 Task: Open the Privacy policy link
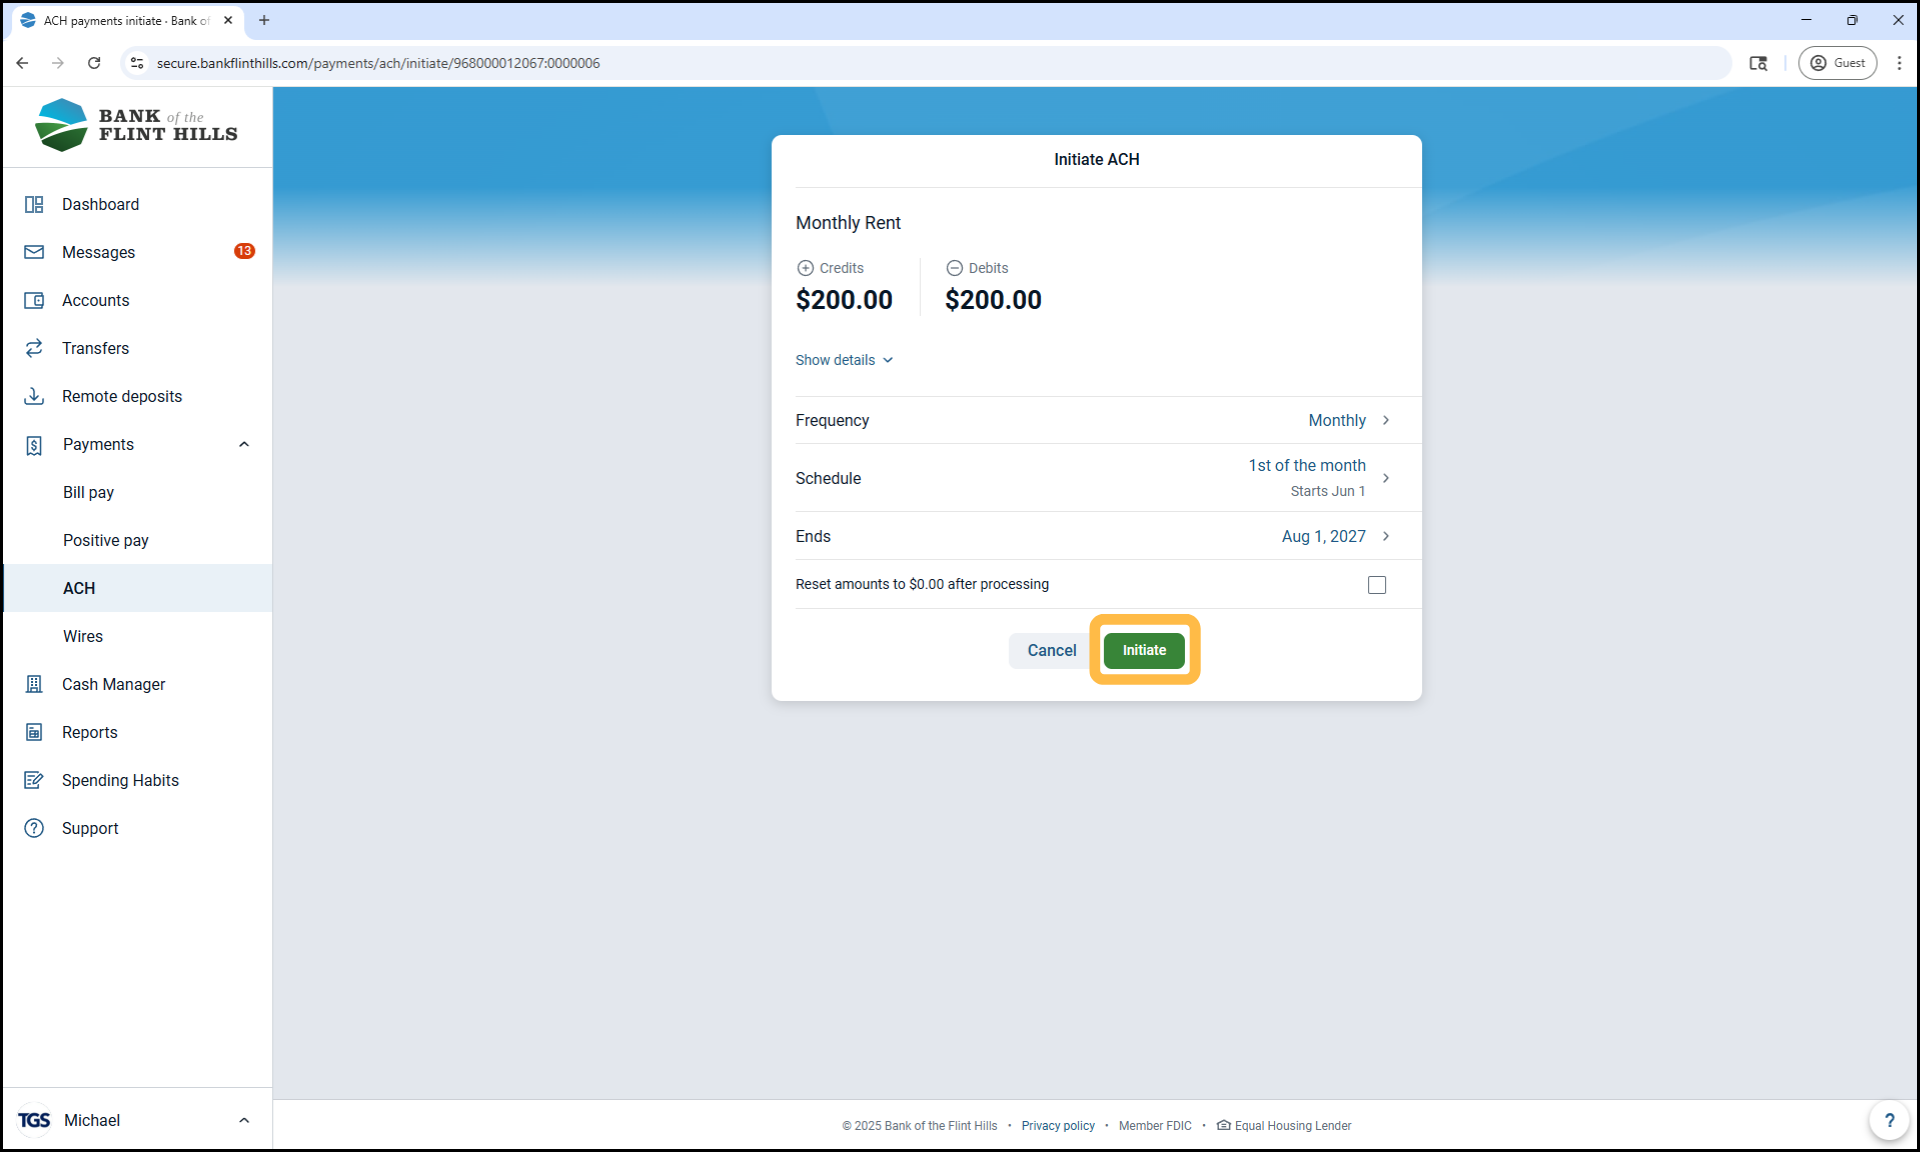[x=1057, y=1126]
